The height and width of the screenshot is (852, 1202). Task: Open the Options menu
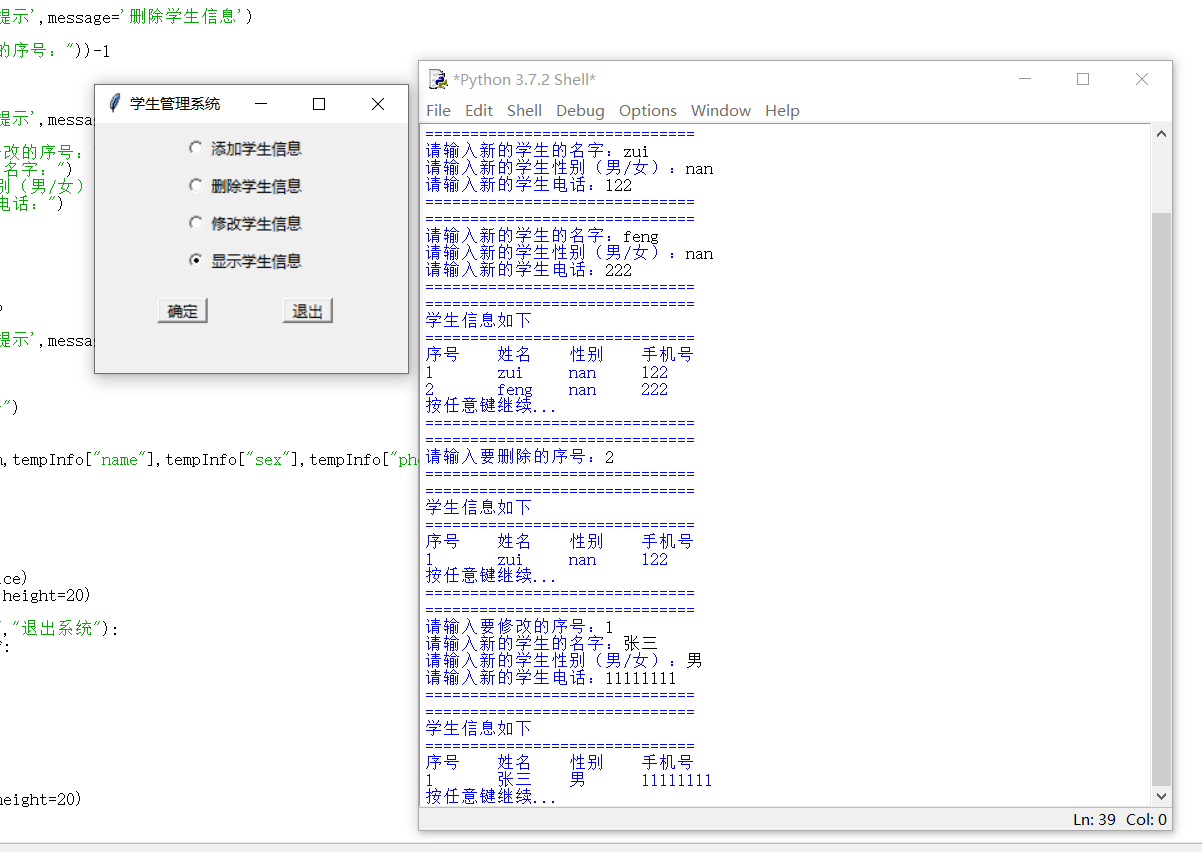tap(647, 110)
